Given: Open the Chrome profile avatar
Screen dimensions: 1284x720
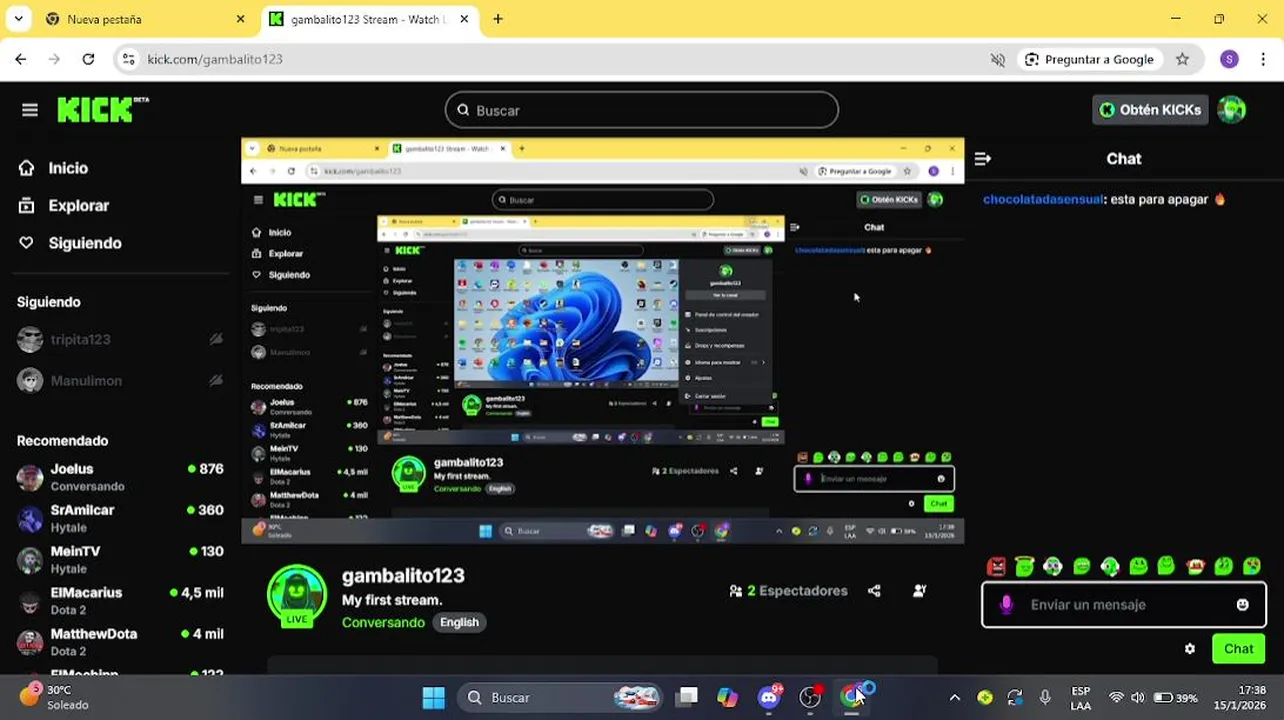Looking at the screenshot, I should click(1229, 59).
